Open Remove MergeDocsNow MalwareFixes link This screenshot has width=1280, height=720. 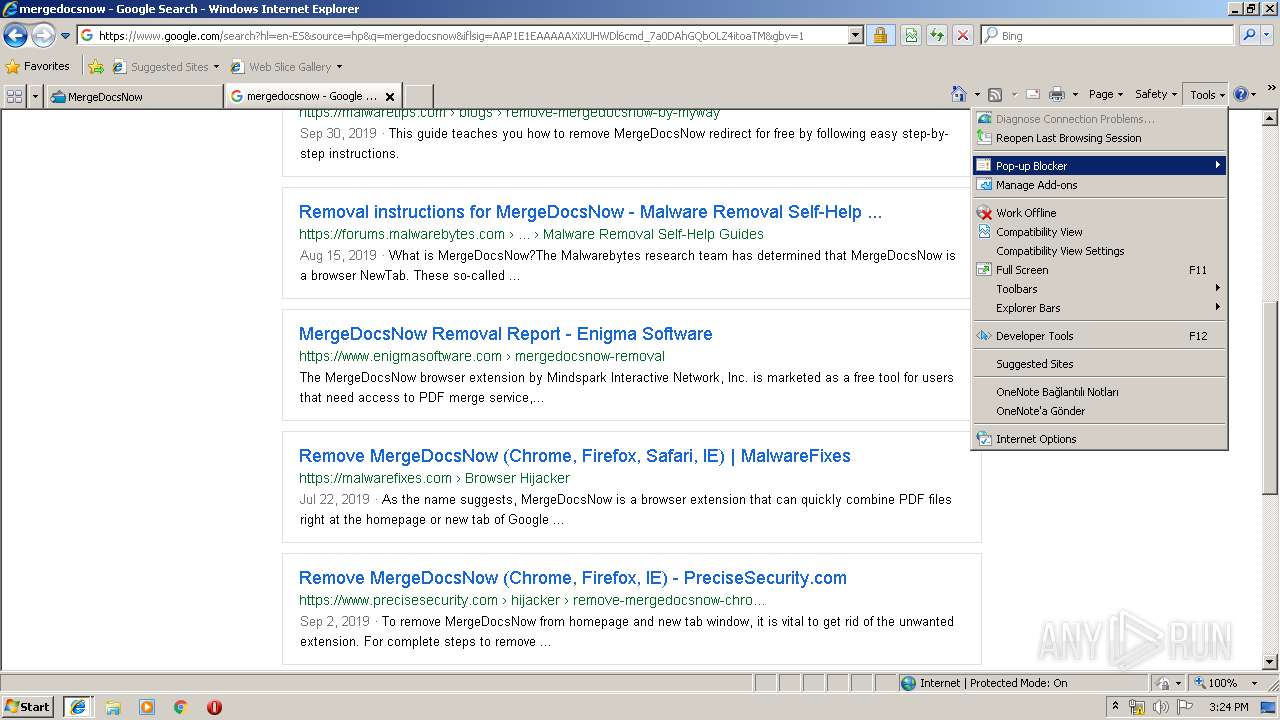(574, 456)
